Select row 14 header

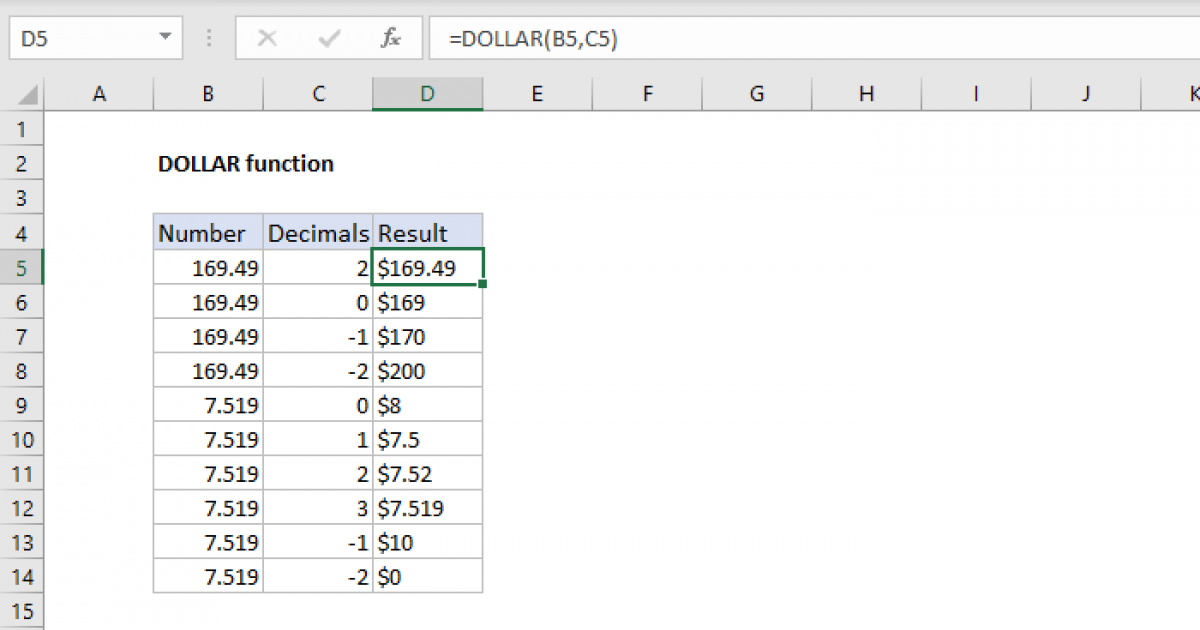pyautogui.click(x=22, y=575)
